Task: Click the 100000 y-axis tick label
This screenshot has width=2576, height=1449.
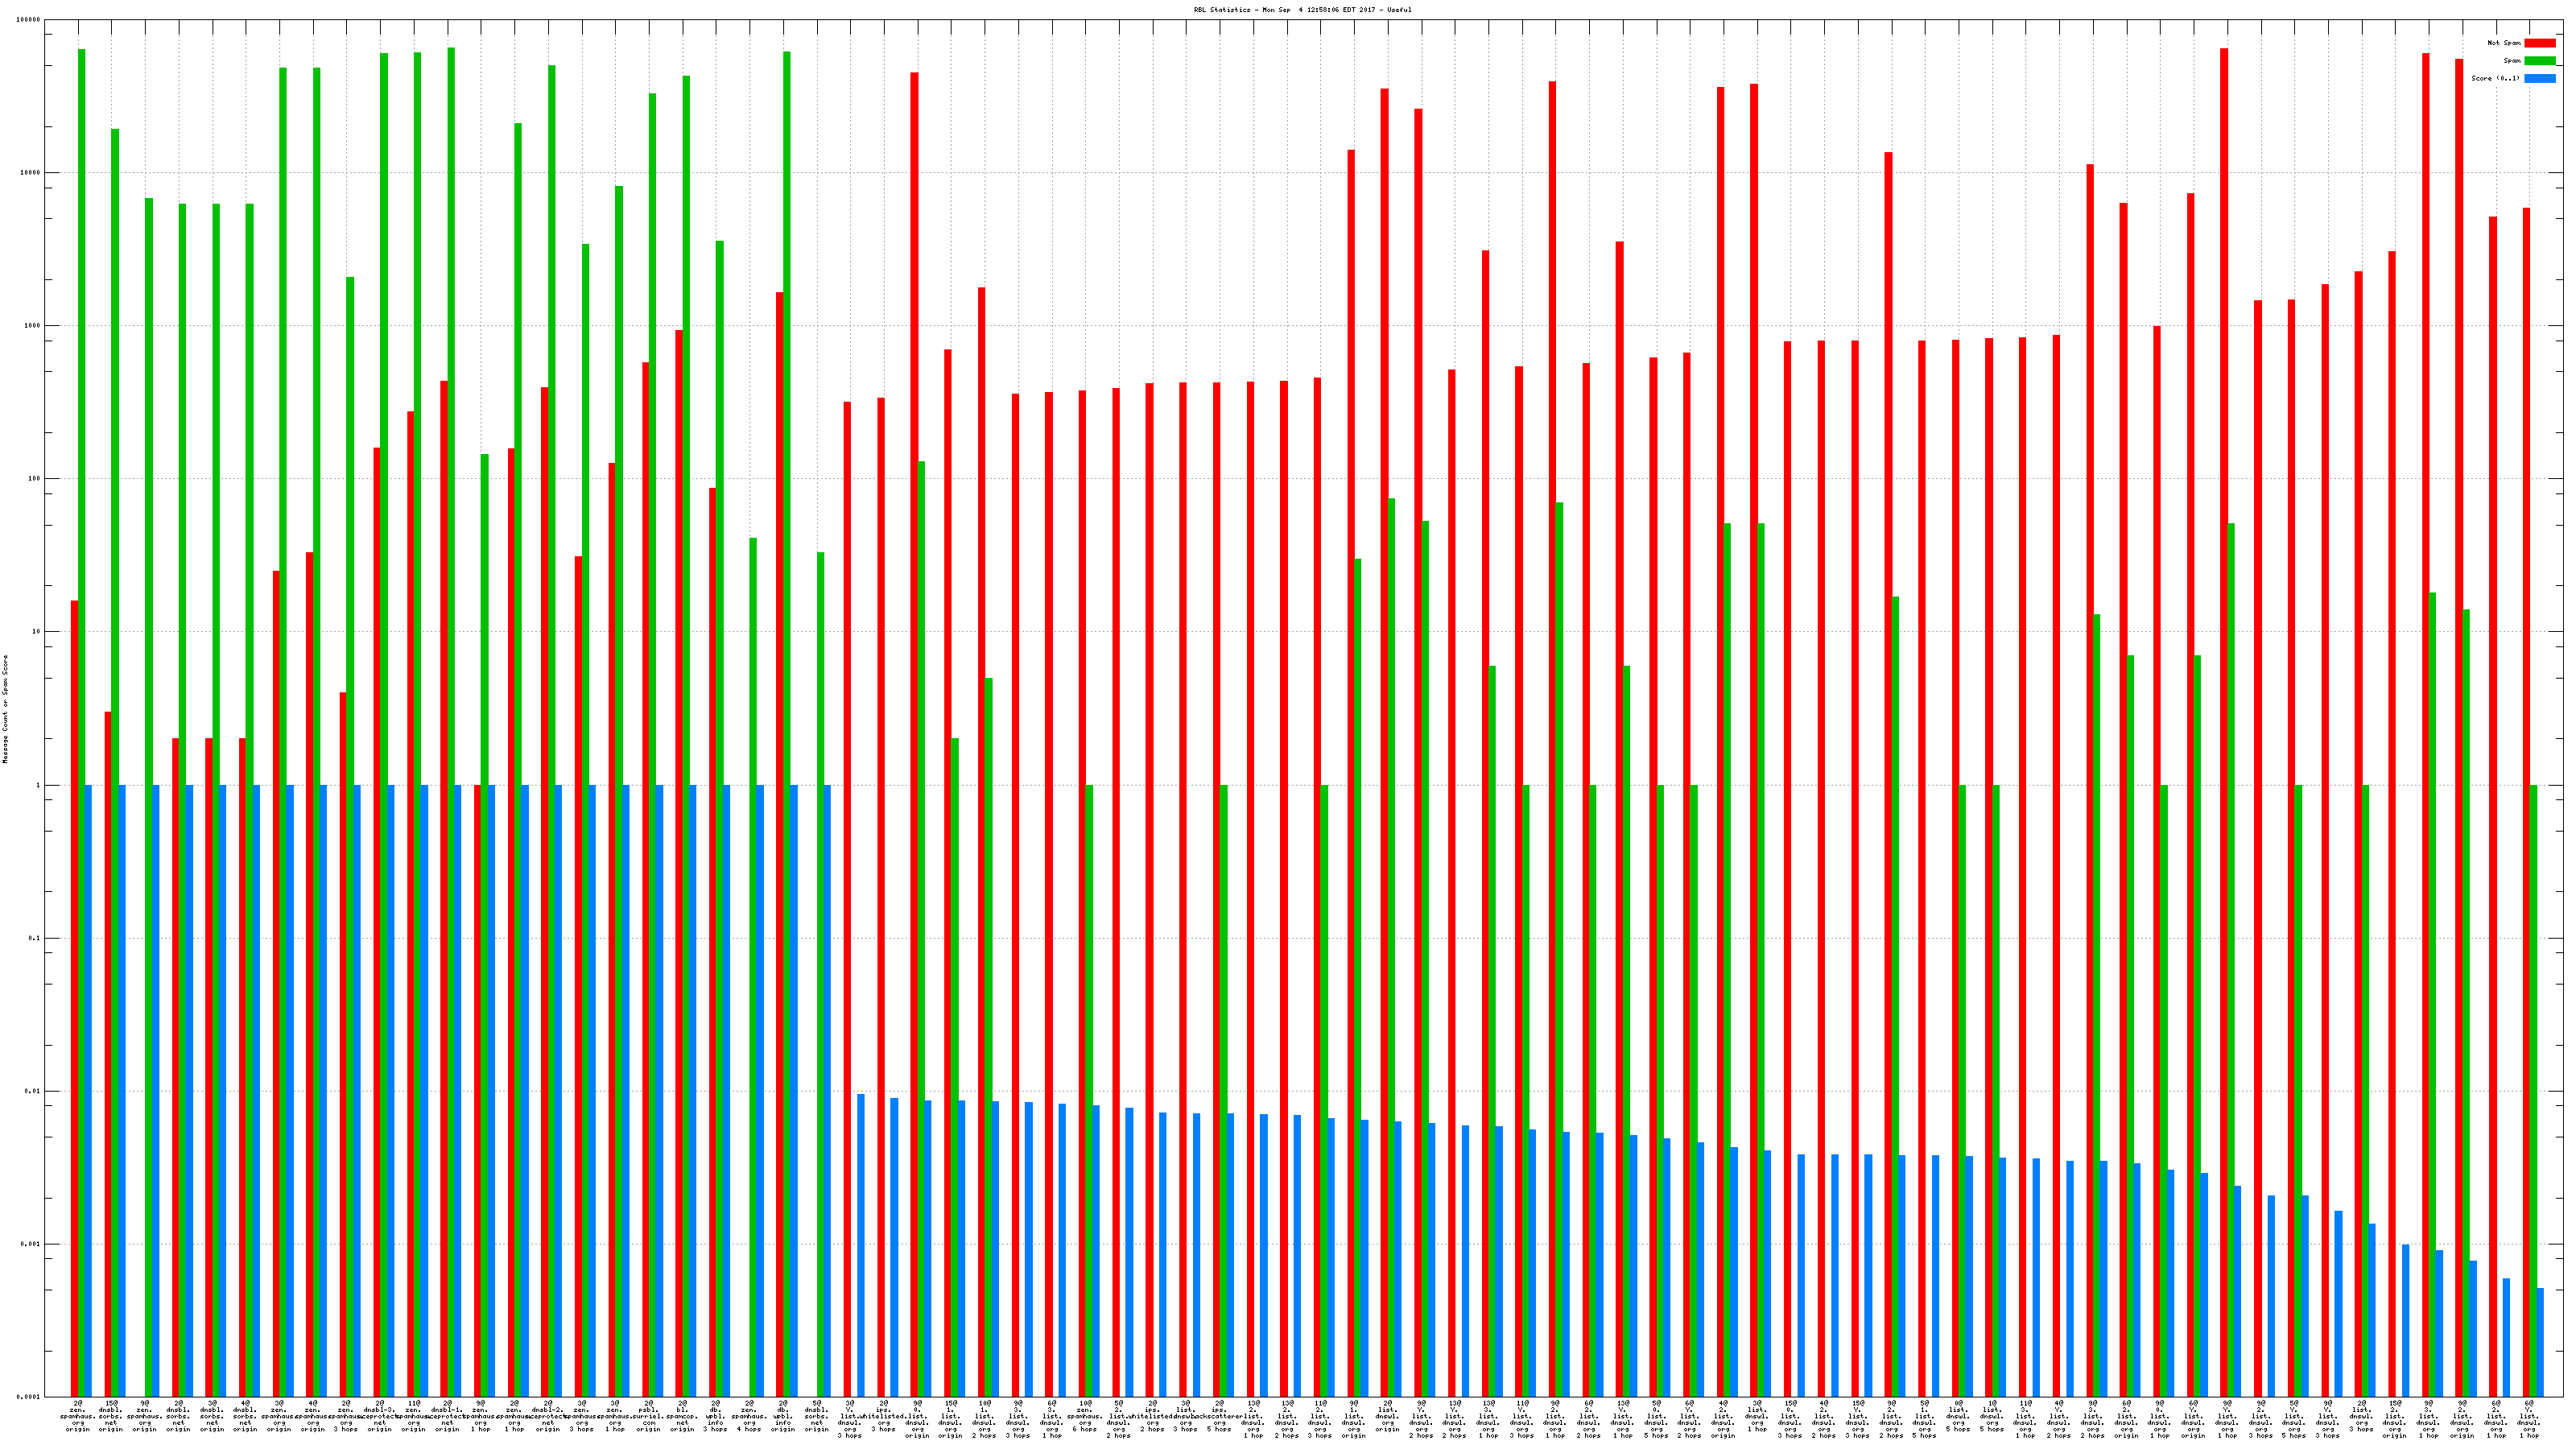Action: [30, 20]
